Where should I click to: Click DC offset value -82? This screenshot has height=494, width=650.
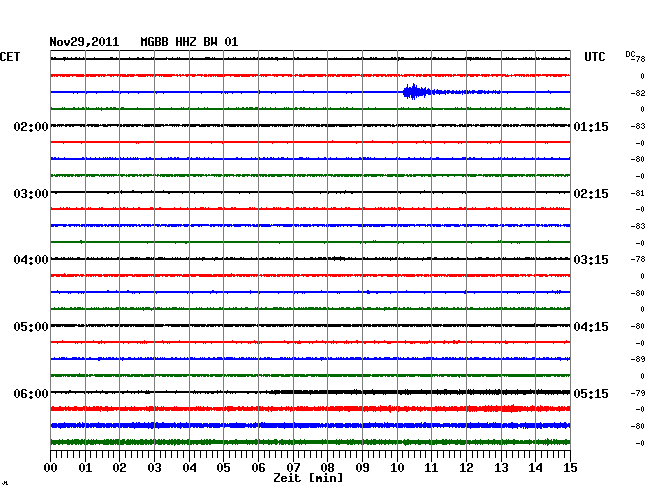point(638,93)
